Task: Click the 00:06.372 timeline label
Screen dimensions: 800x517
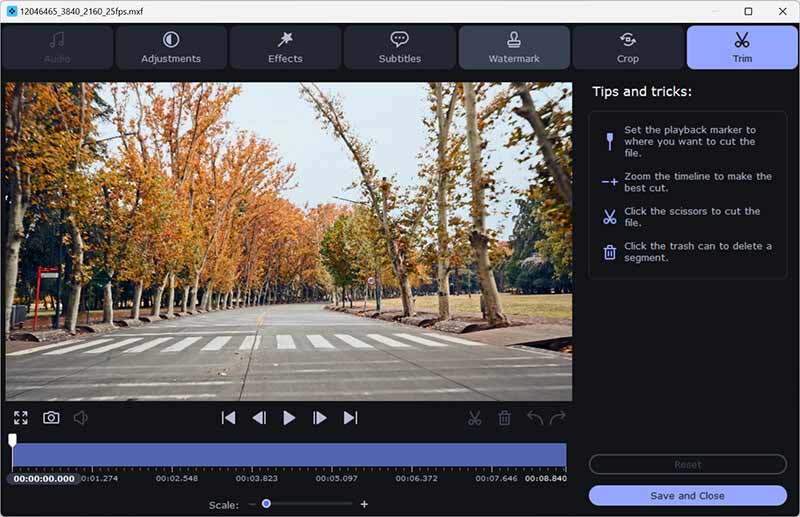Action: pos(416,479)
